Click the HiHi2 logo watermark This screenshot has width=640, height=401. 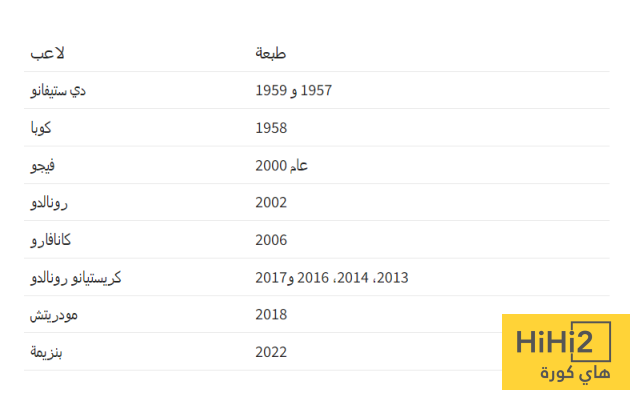click(x=566, y=352)
